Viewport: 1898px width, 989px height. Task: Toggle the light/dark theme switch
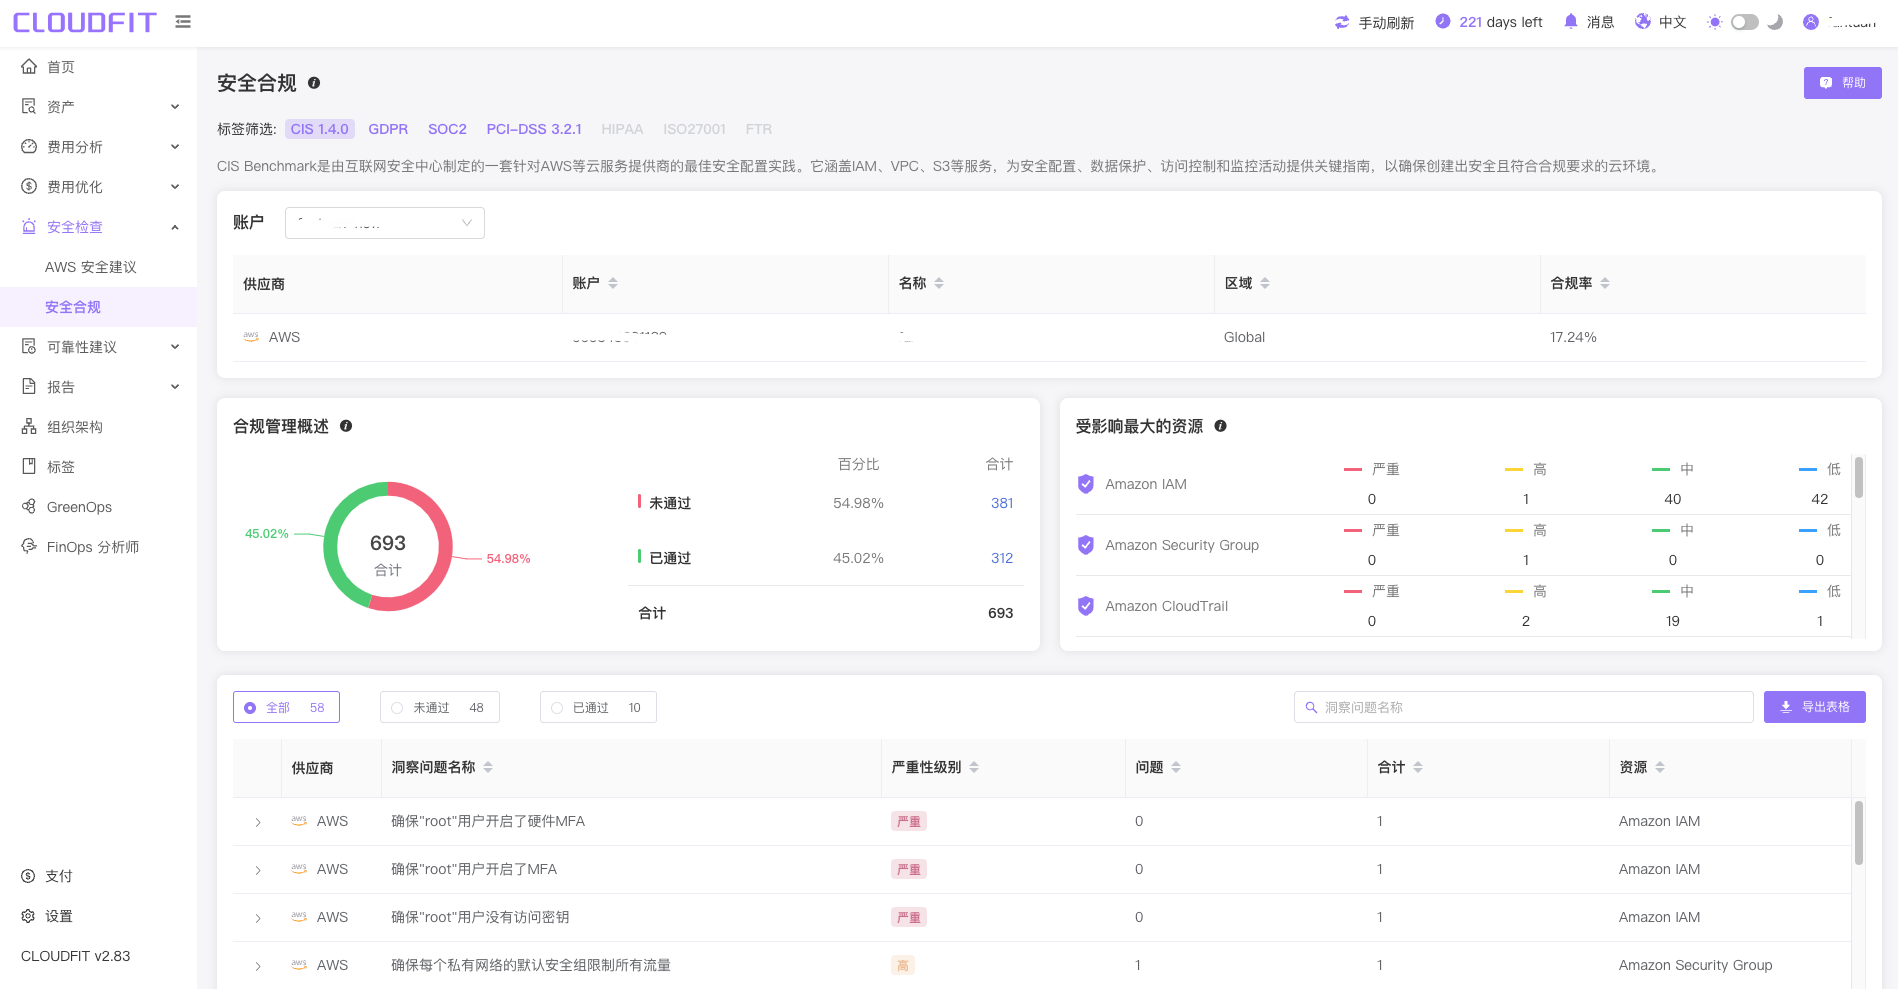(1745, 22)
